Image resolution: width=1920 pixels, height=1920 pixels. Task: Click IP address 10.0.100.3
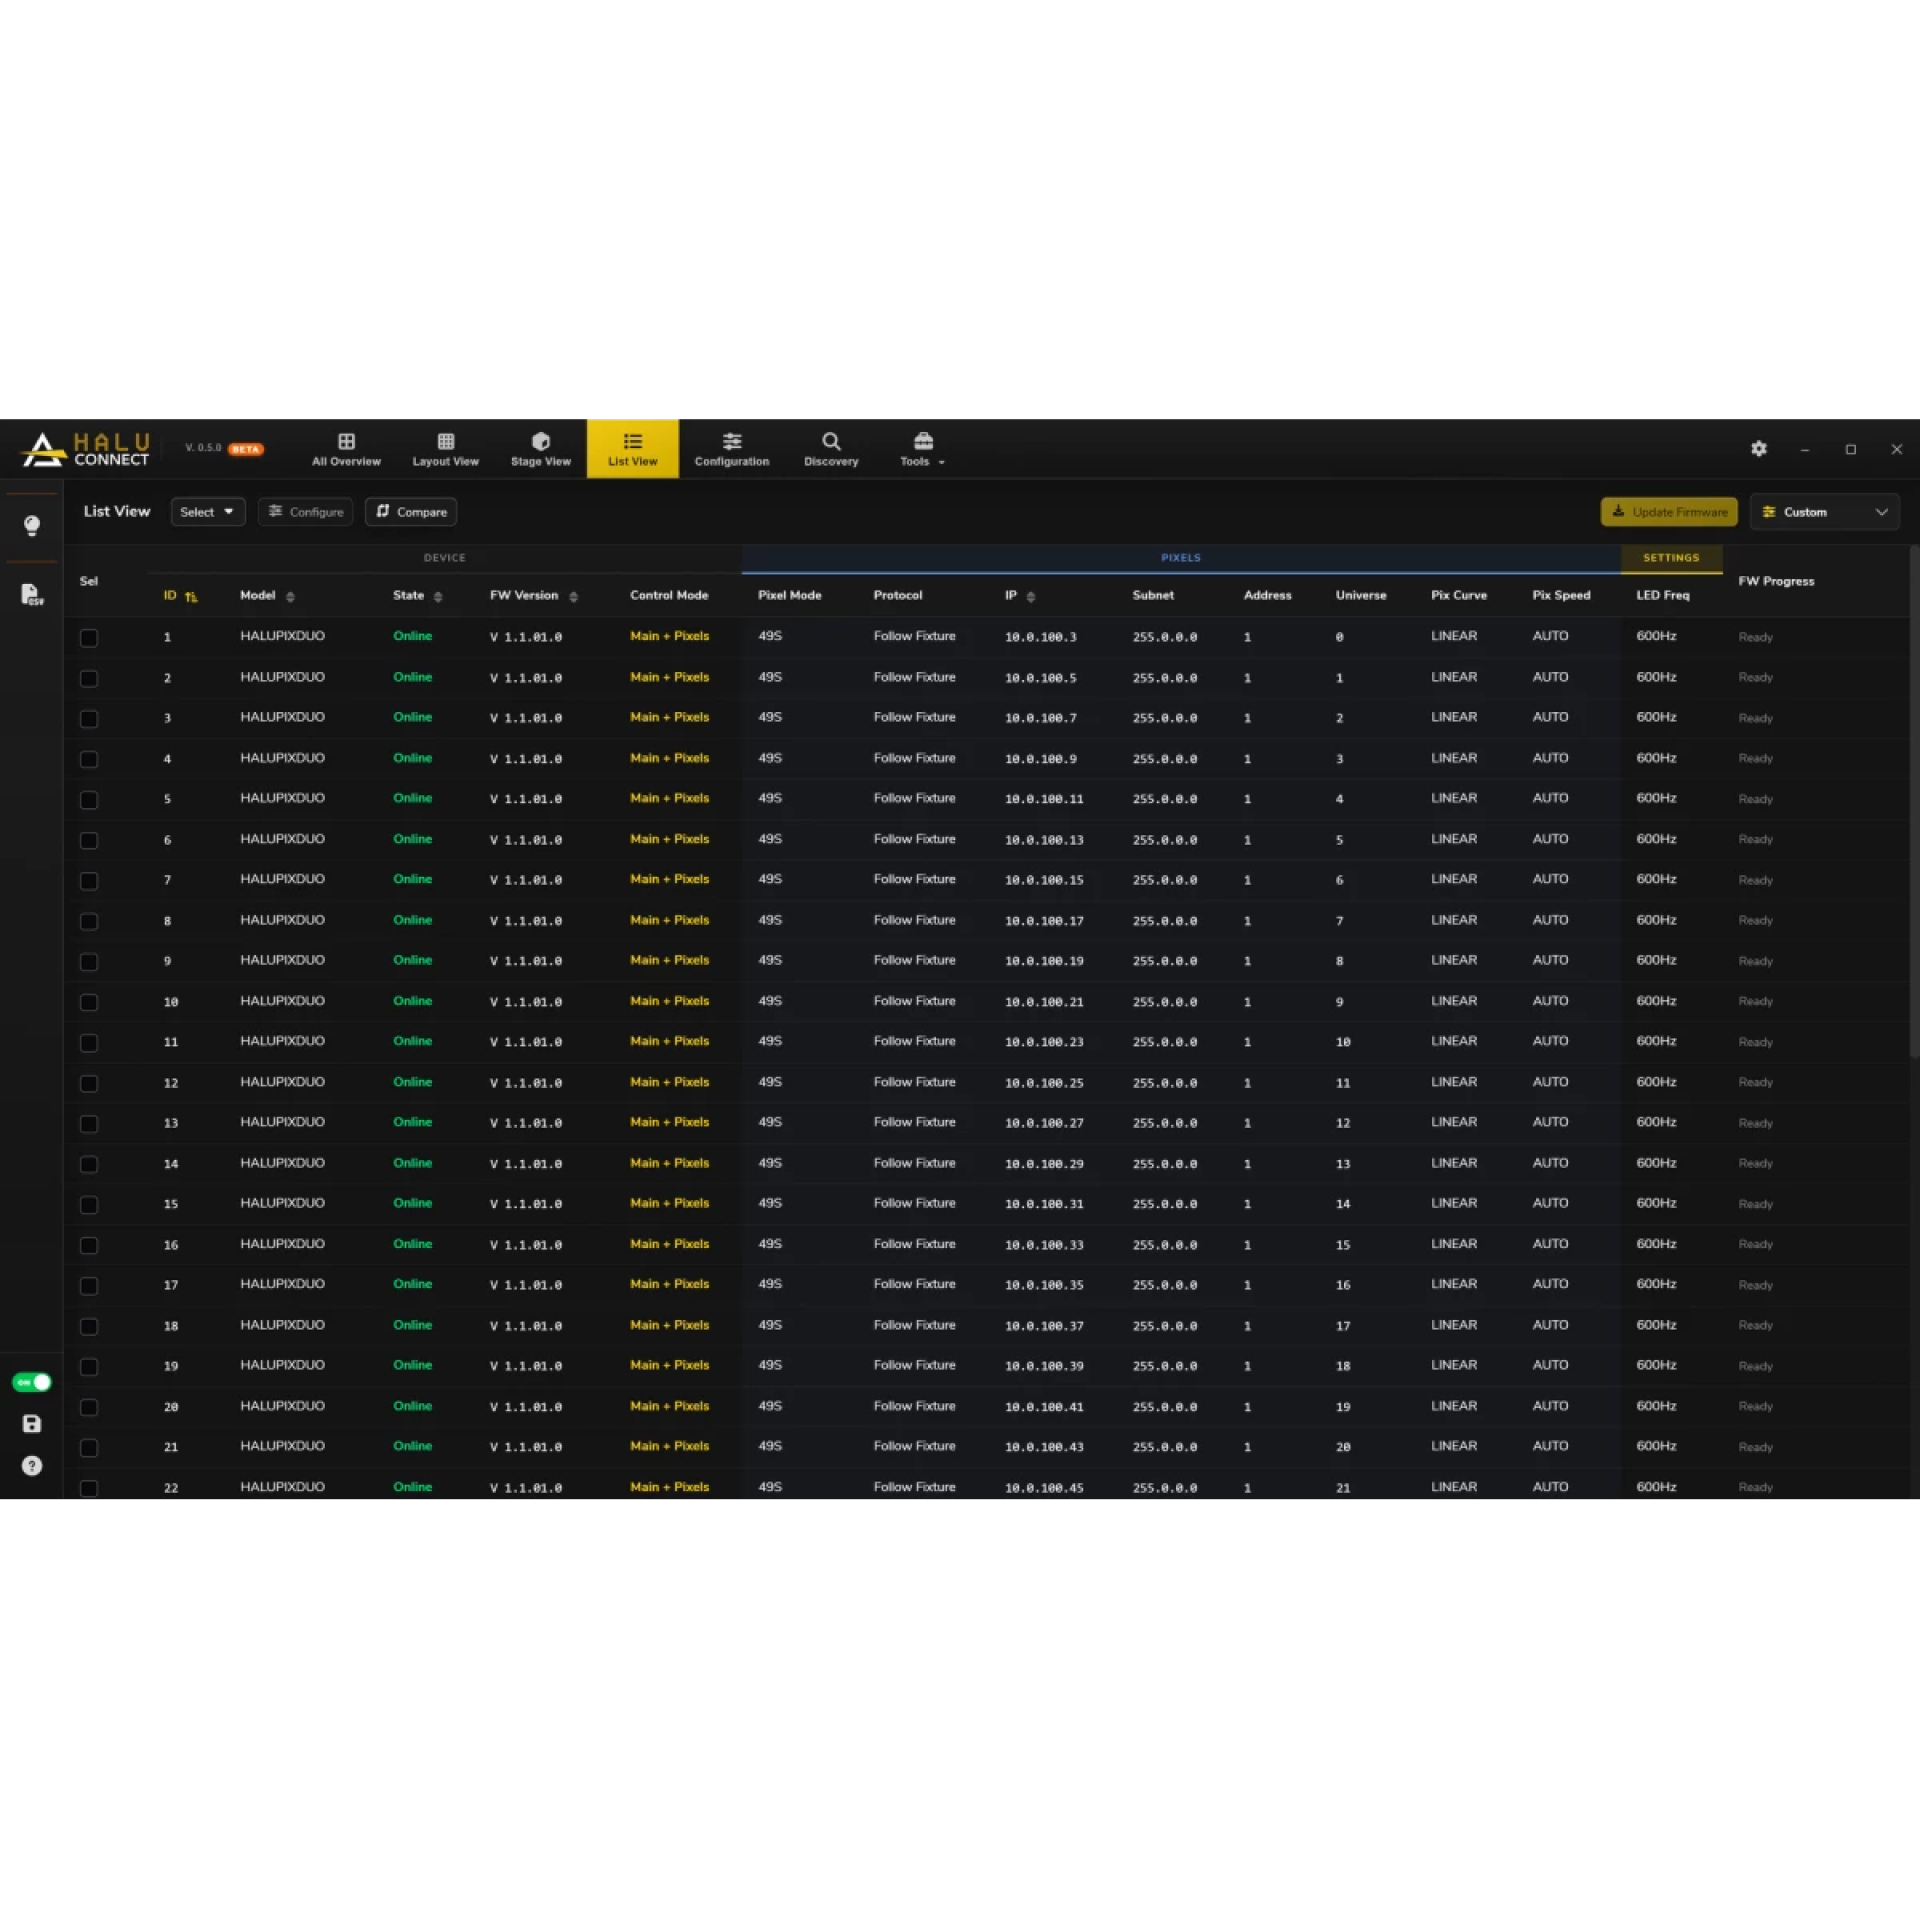pyautogui.click(x=1040, y=637)
